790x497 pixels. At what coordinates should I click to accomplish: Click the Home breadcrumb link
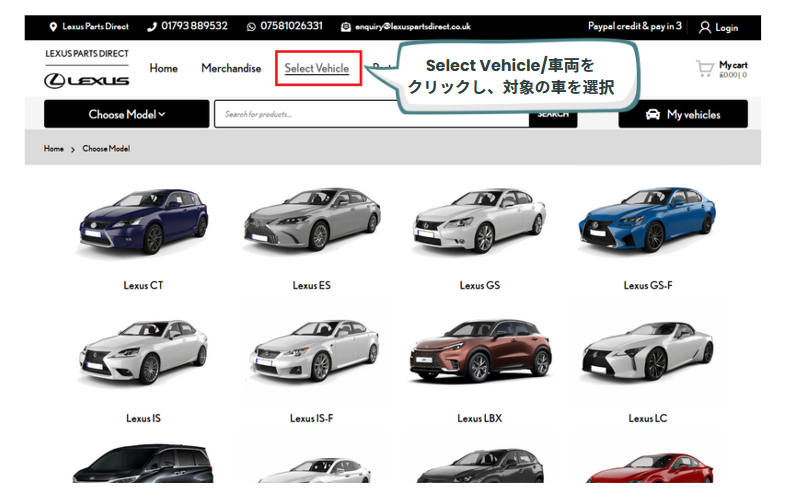[x=53, y=149]
